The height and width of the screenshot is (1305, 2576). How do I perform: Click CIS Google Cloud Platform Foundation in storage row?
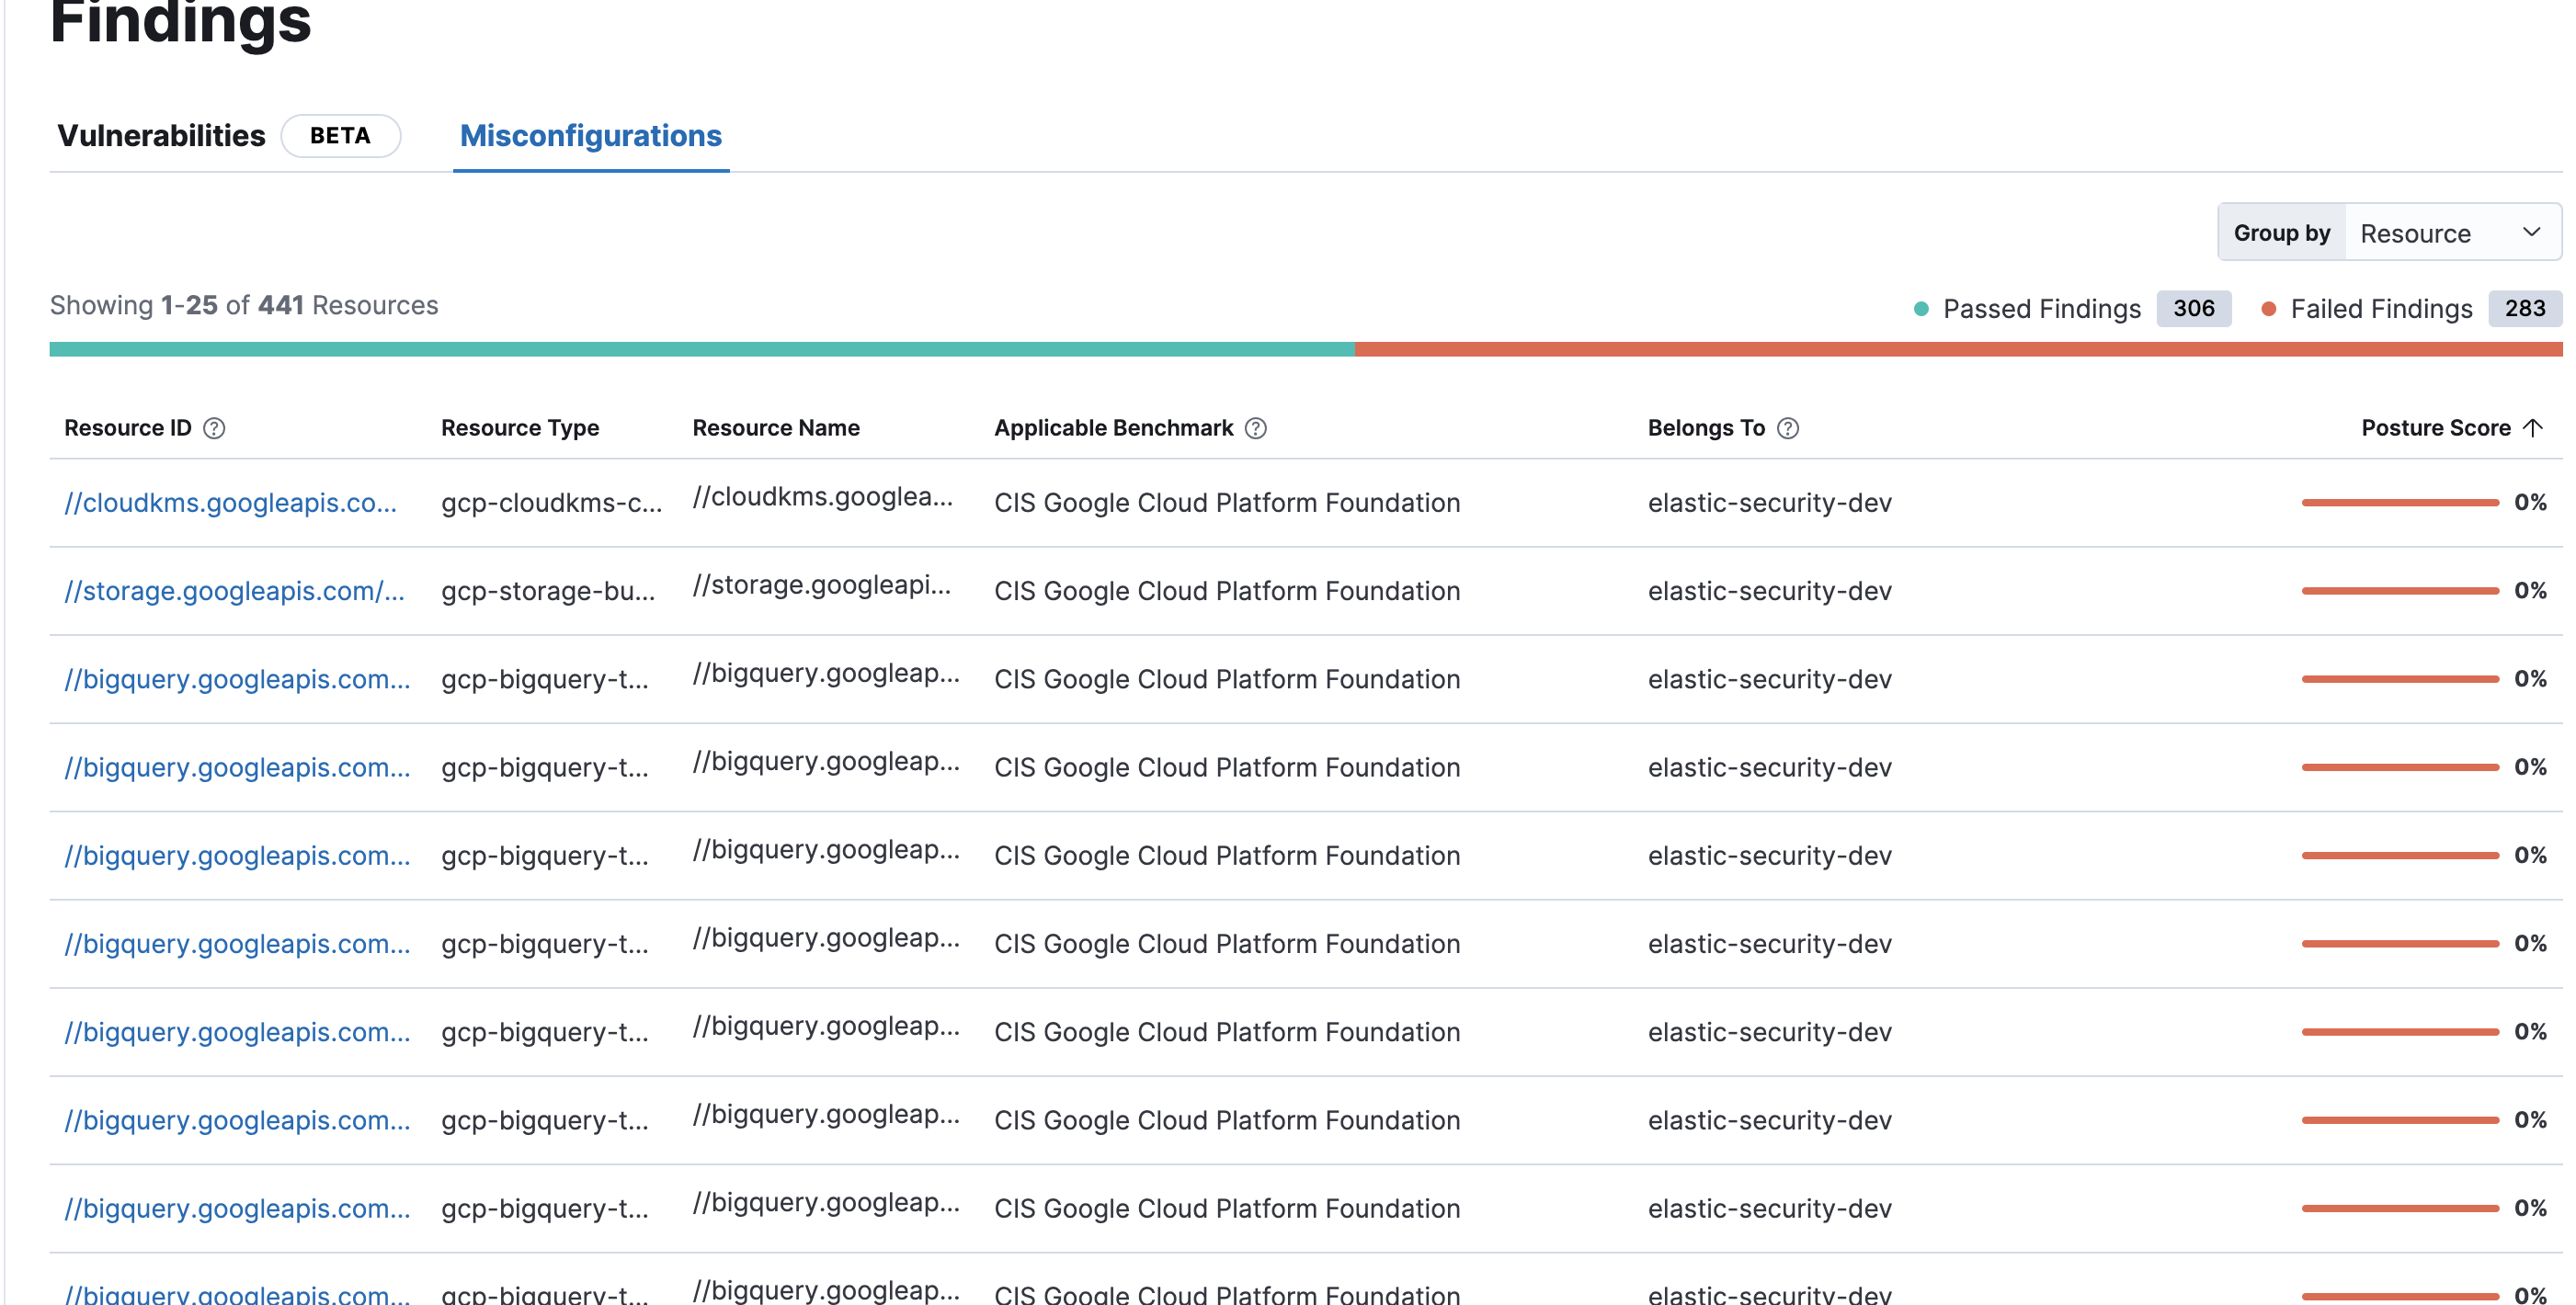[1227, 591]
